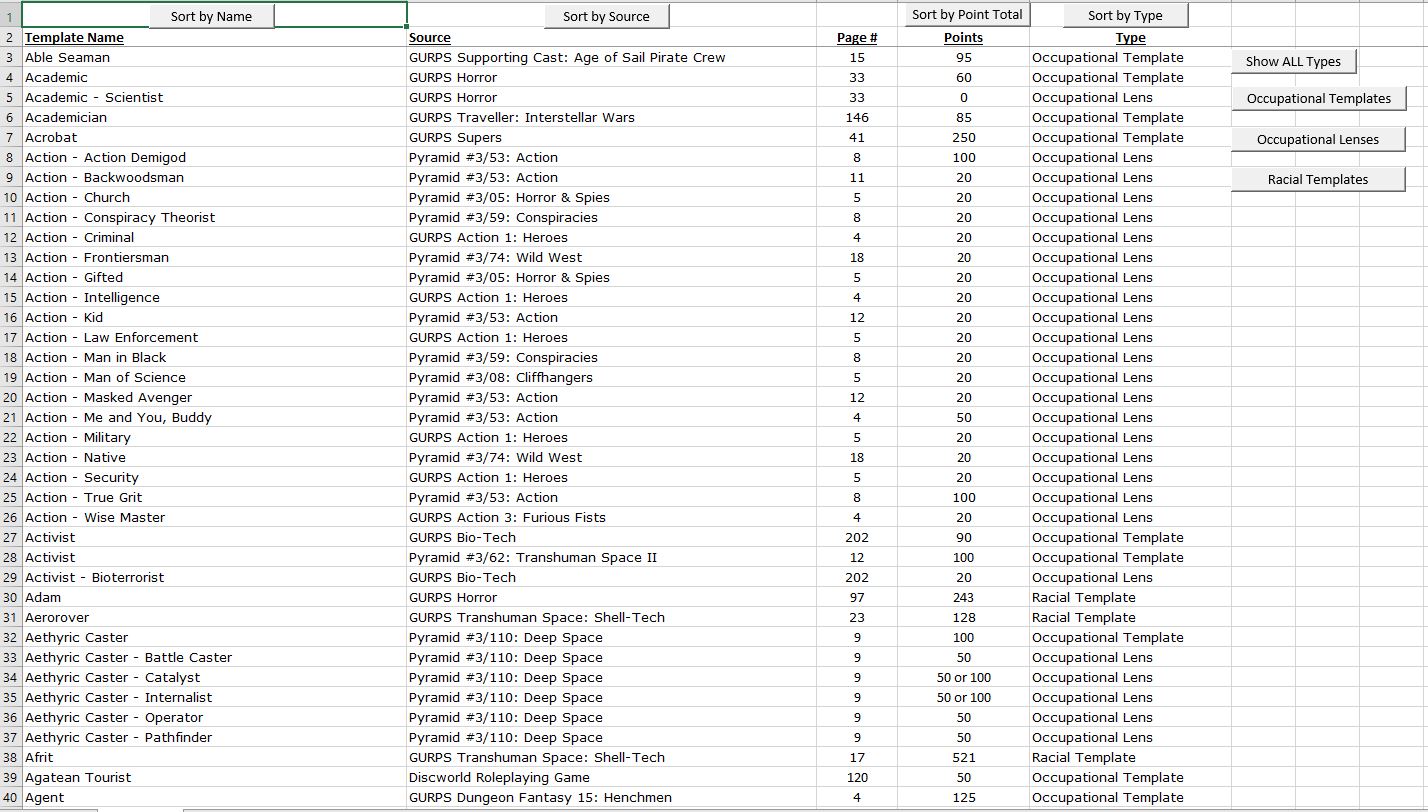Select Action - Man in Black cell

214,357
